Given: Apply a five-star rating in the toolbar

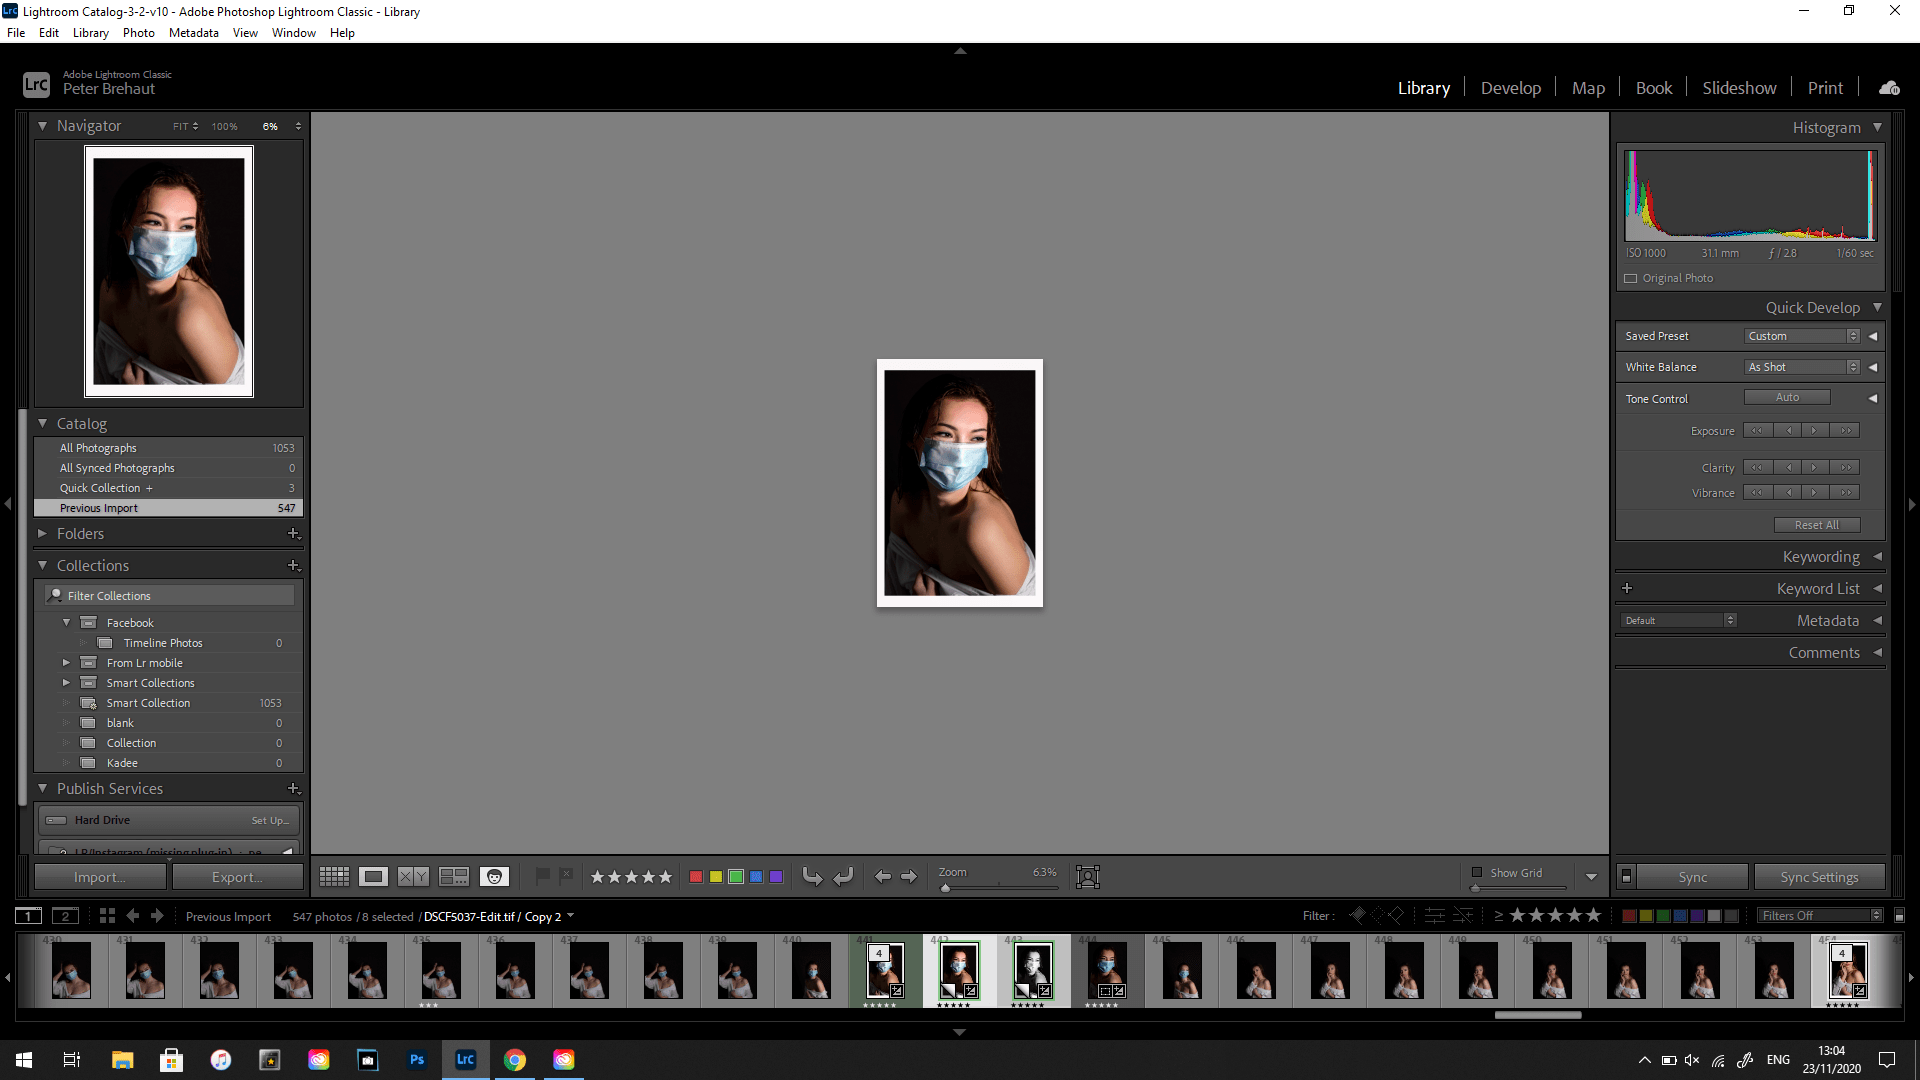Looking at the screenshot, I should pos(665,877).
